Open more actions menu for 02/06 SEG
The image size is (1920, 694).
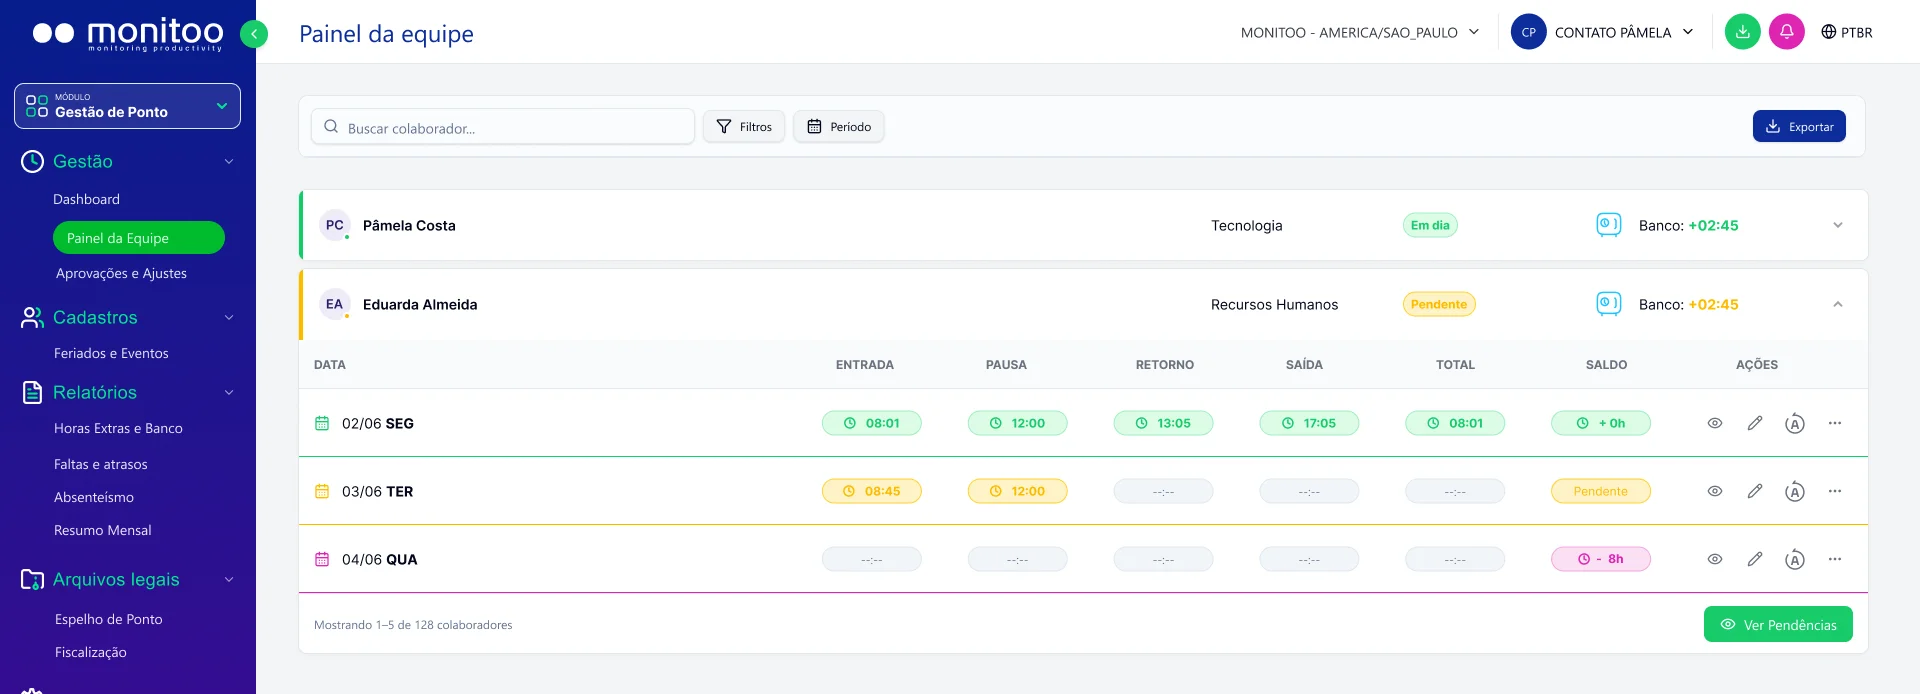click(1835, 423)
